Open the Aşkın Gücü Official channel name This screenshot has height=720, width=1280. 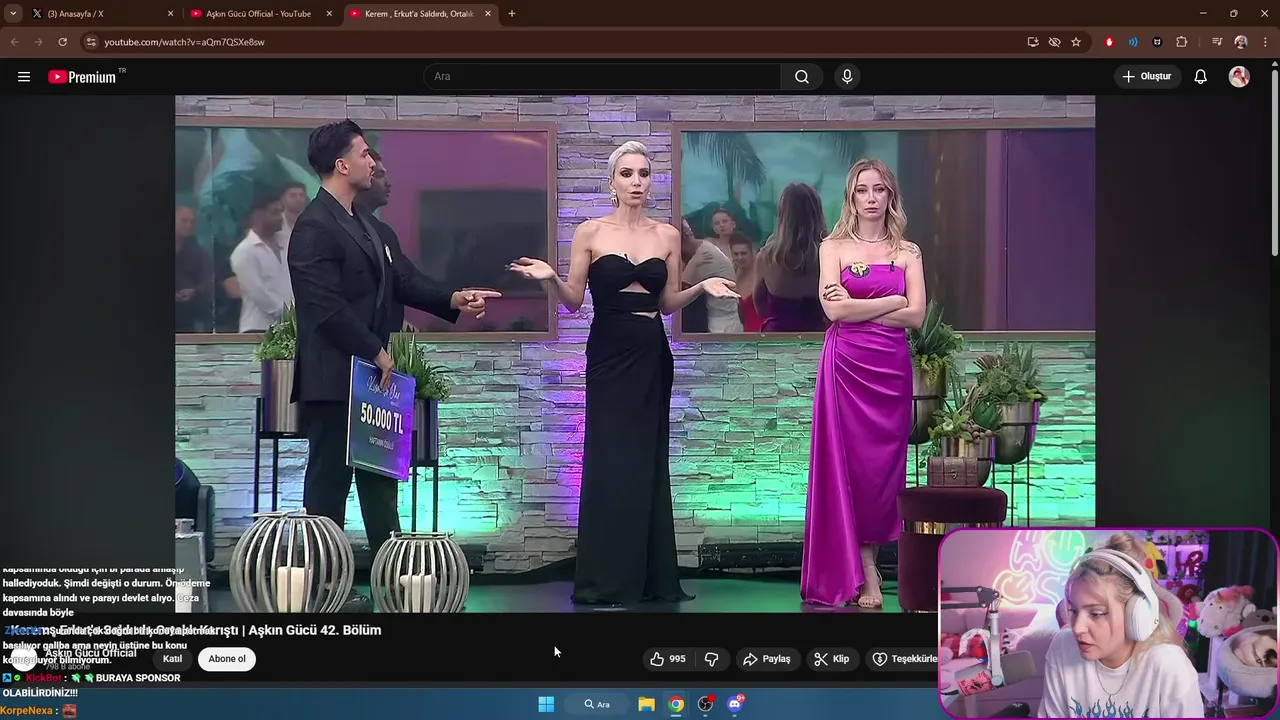pos(91,653)
